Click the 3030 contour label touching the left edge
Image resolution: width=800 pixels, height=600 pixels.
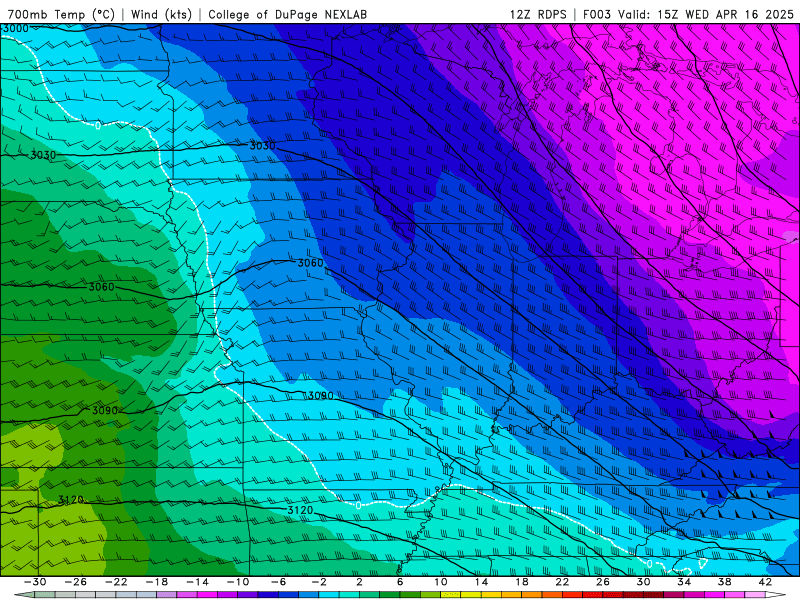tap(43, 155)
